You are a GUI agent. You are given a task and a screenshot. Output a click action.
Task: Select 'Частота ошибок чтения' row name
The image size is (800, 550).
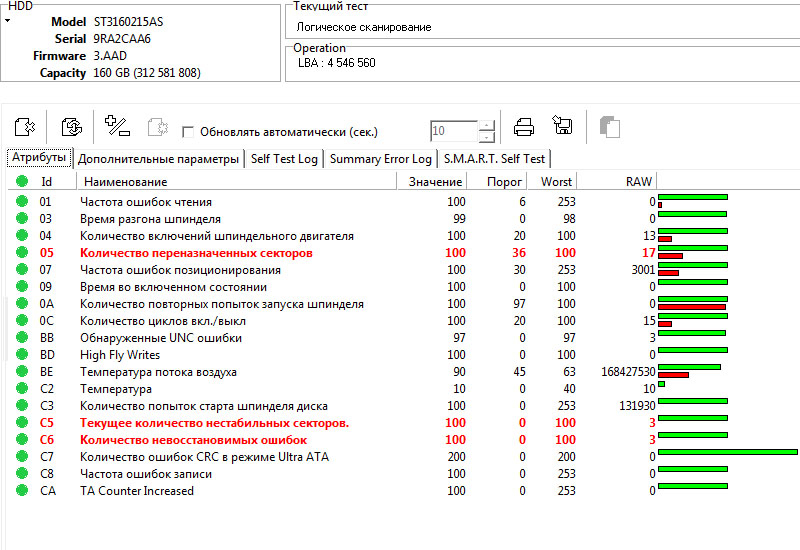pyautogui.click(x=146, y=202)
